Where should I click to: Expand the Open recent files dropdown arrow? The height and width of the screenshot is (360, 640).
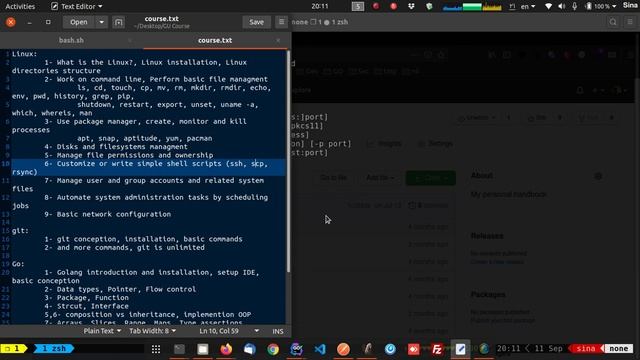pyautogui.click(x=102, y=22)
